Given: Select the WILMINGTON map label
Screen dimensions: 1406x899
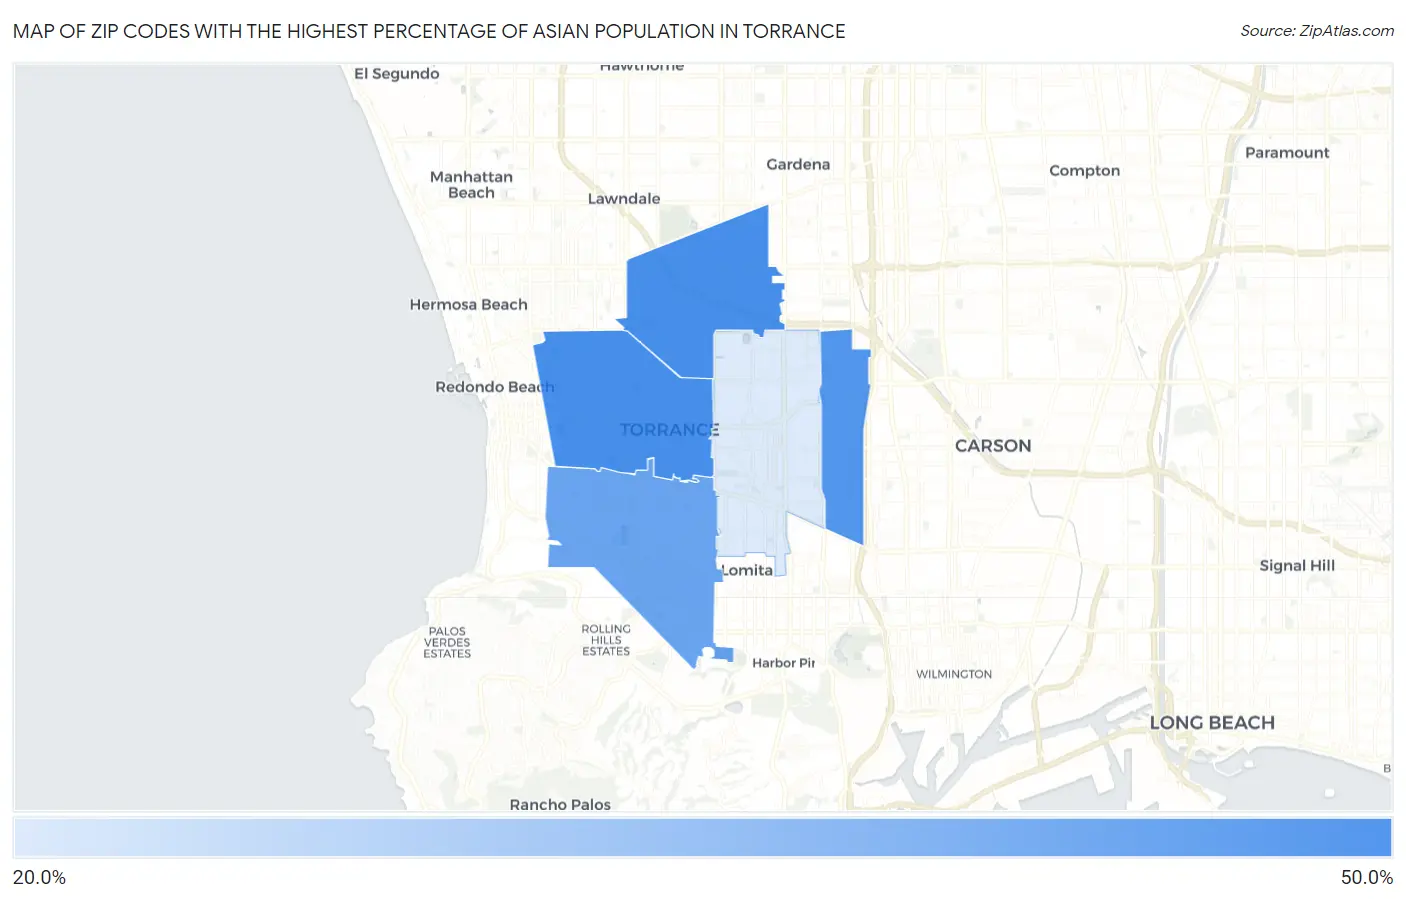Looking at the screenshot, I should (x=954, y=674).
